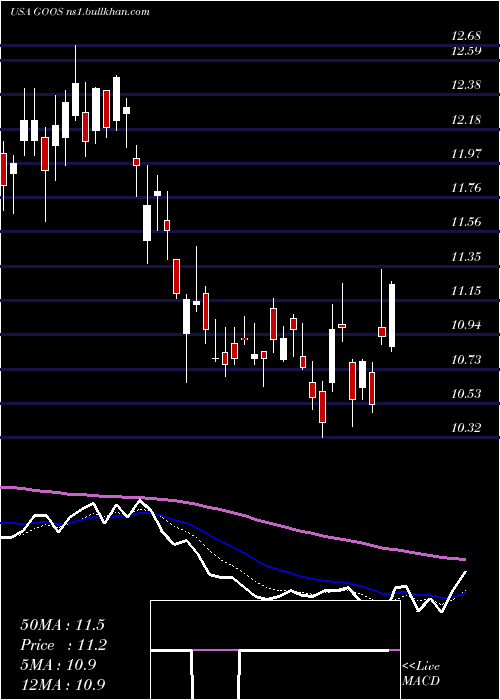
Task: Click the Price : 11.2 readout
Action: (x=62, y=645)
